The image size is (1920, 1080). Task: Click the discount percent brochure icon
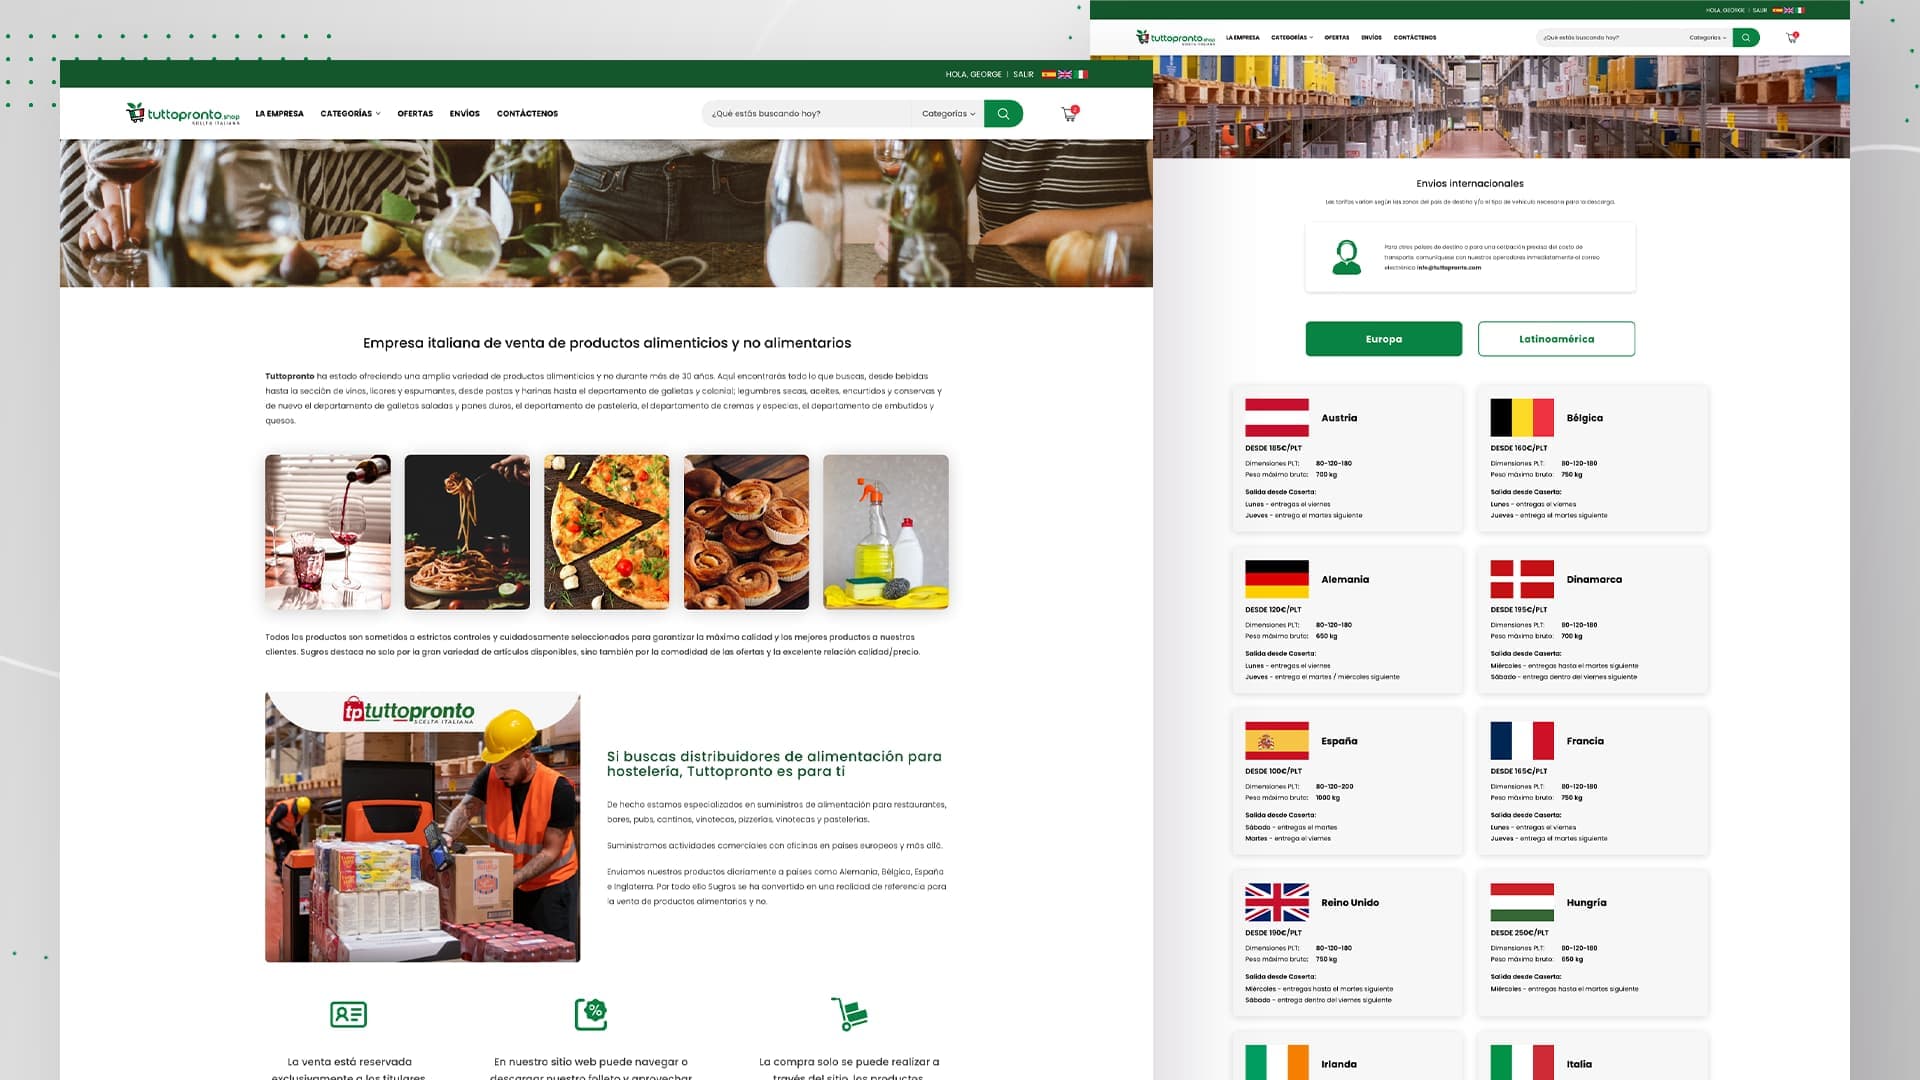591,1014
